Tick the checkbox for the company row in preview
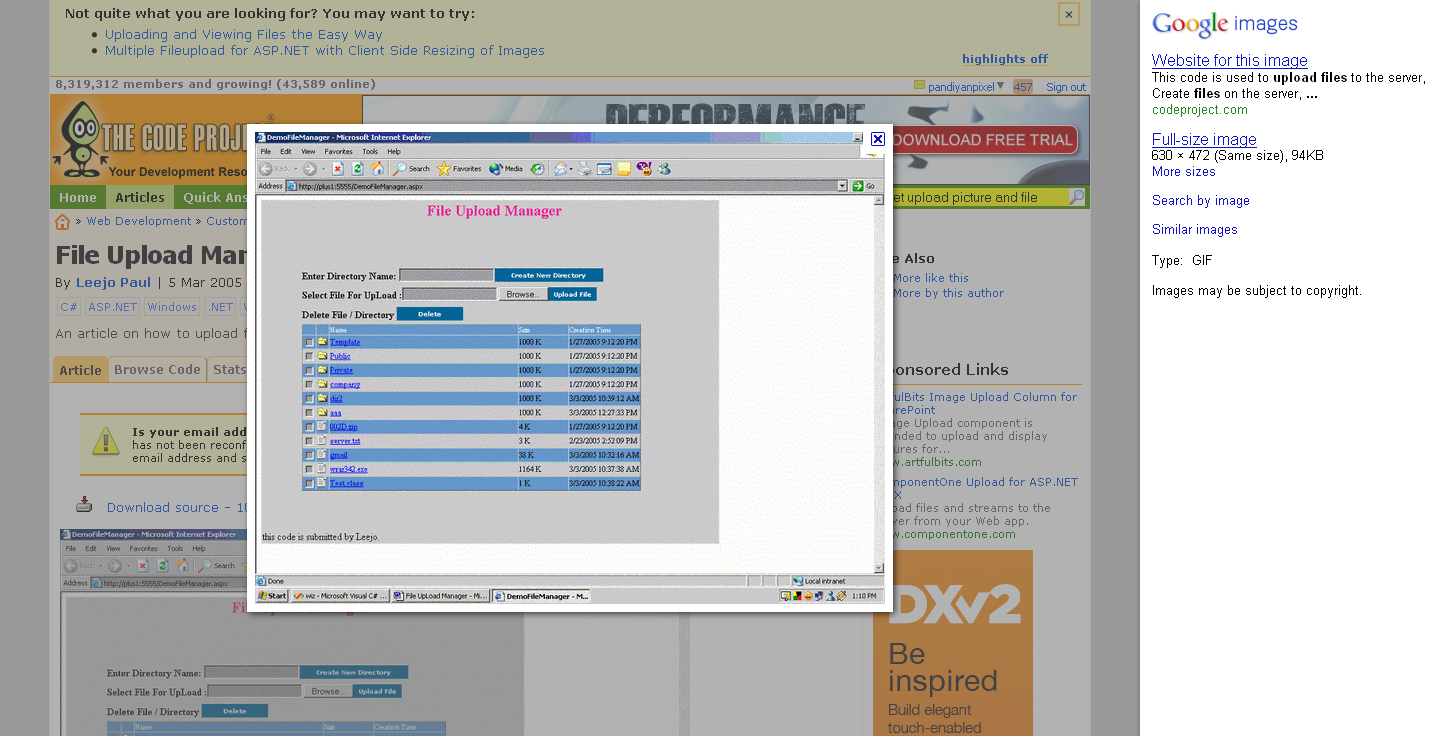 pyautogui.click(x=309, y=384)
